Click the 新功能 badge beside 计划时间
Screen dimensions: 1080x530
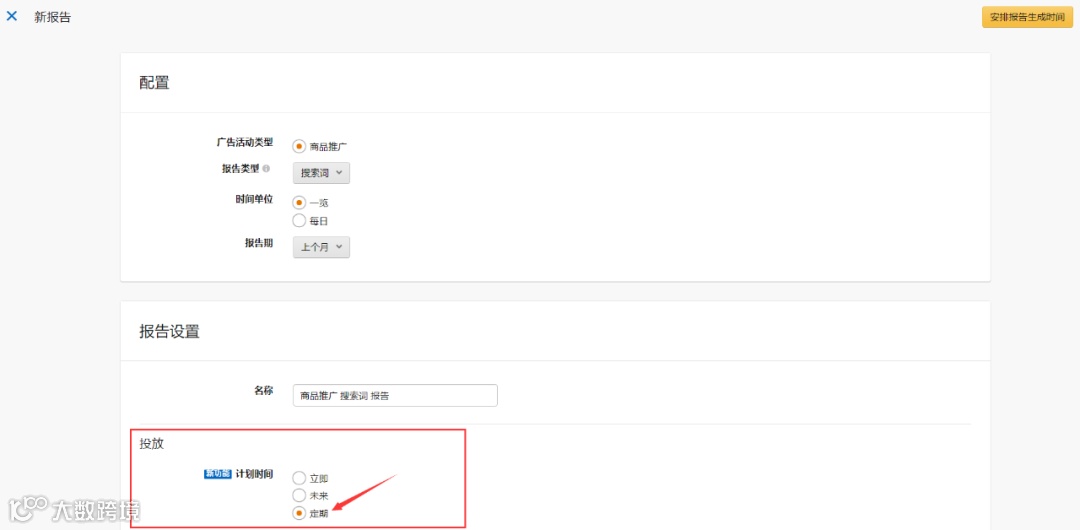218,474
